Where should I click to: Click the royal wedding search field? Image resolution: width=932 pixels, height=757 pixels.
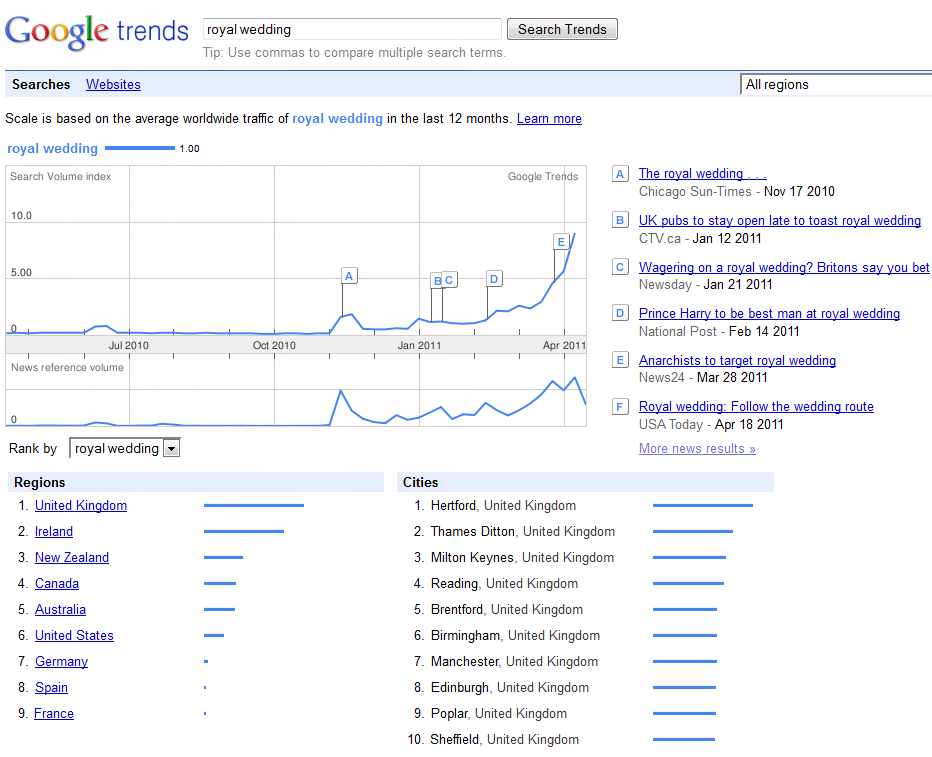click(x=352, y=30)
